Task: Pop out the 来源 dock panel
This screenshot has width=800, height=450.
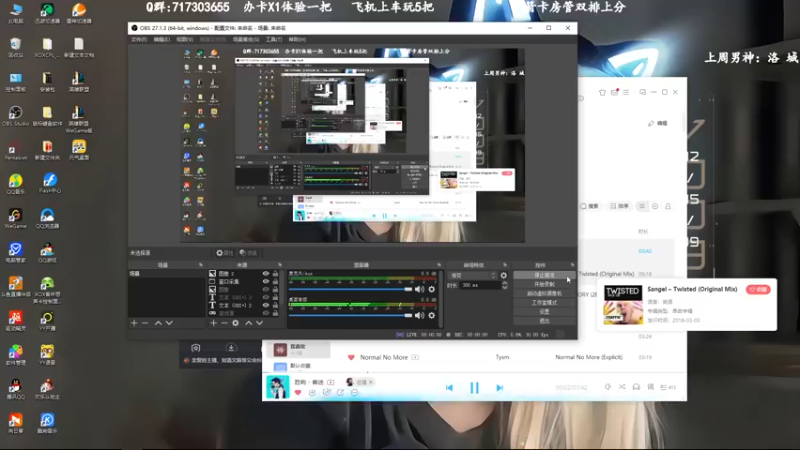Action: pos(280,265)
